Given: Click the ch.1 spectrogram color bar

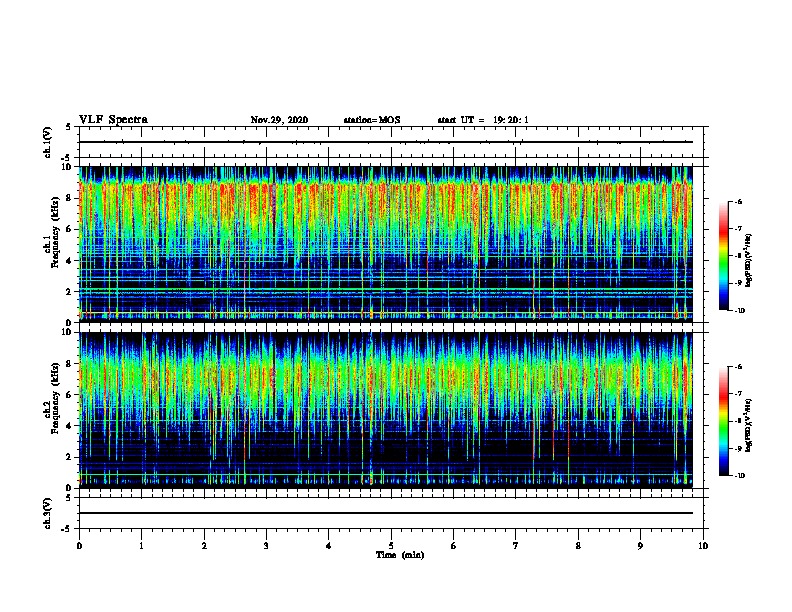Looking at the screenshot, I should pos(723,256).
